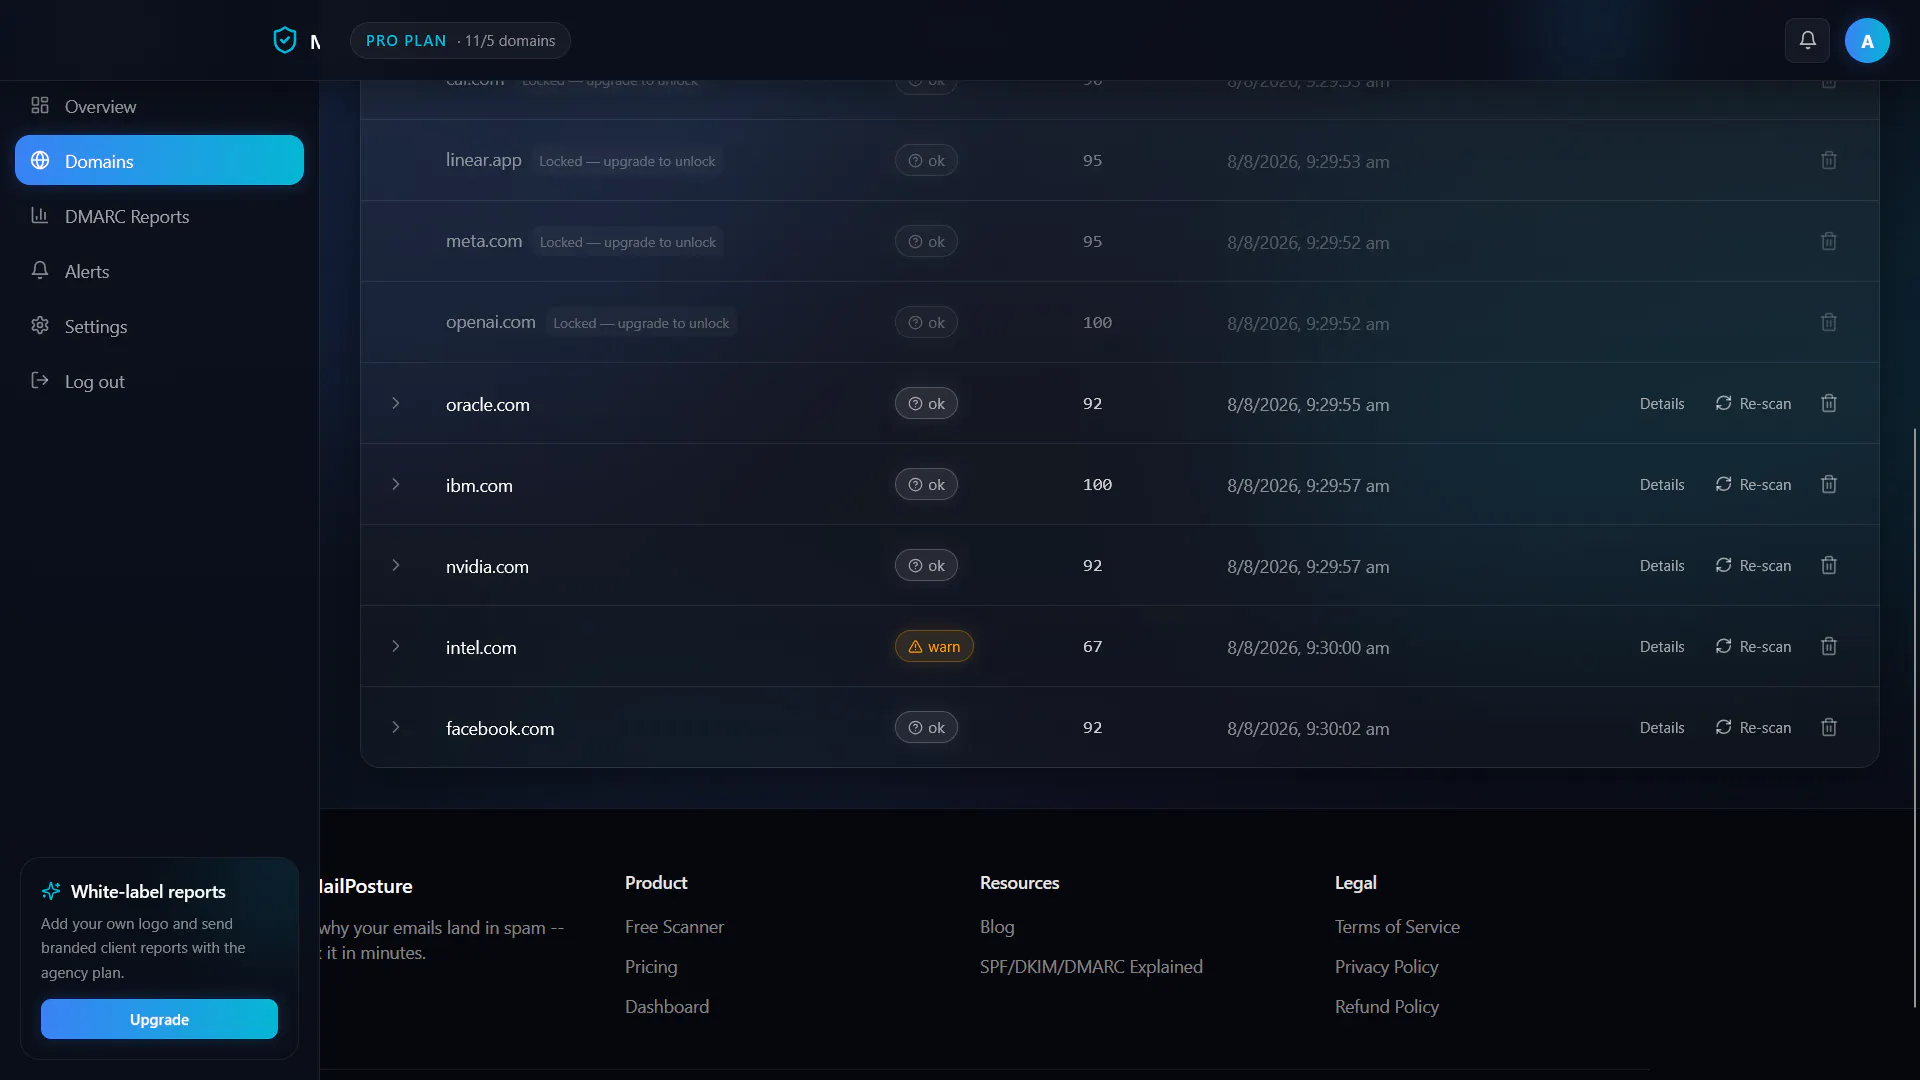Expand the facebook.com row
The image size is (1920, 1080).
click(396, 727)
